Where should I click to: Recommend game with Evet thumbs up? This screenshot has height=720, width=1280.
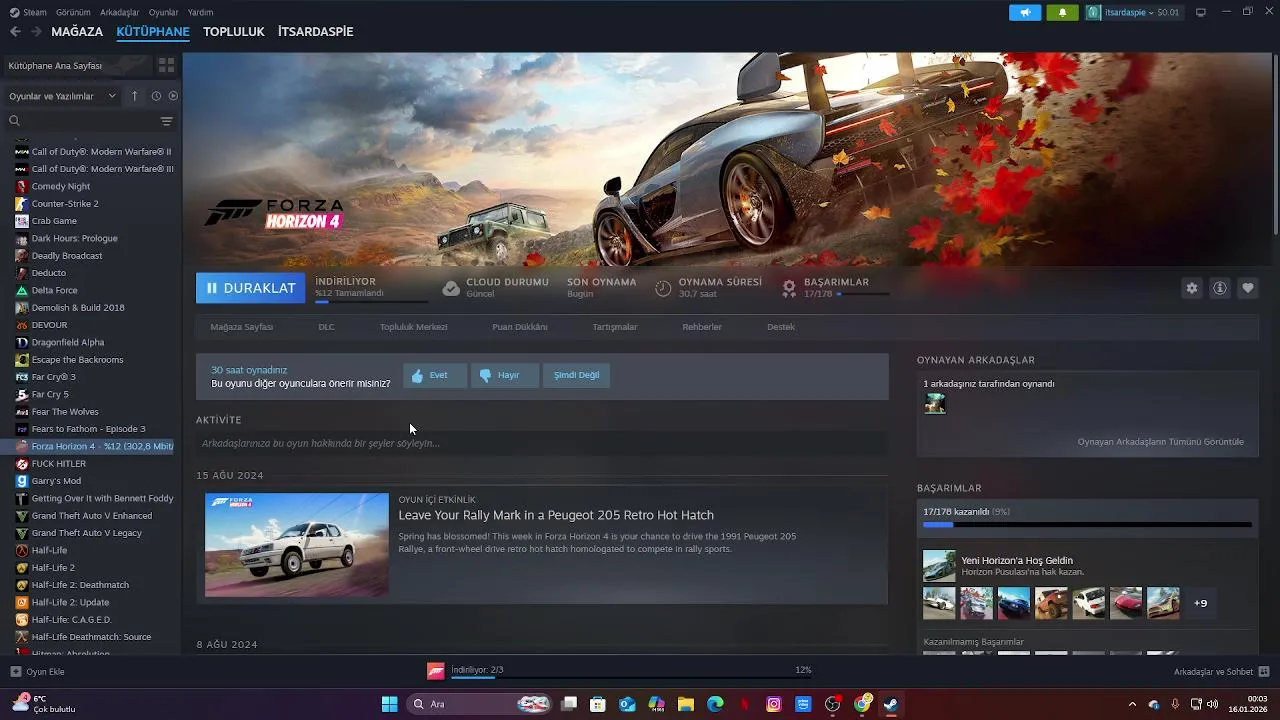(x=435, y=375)
